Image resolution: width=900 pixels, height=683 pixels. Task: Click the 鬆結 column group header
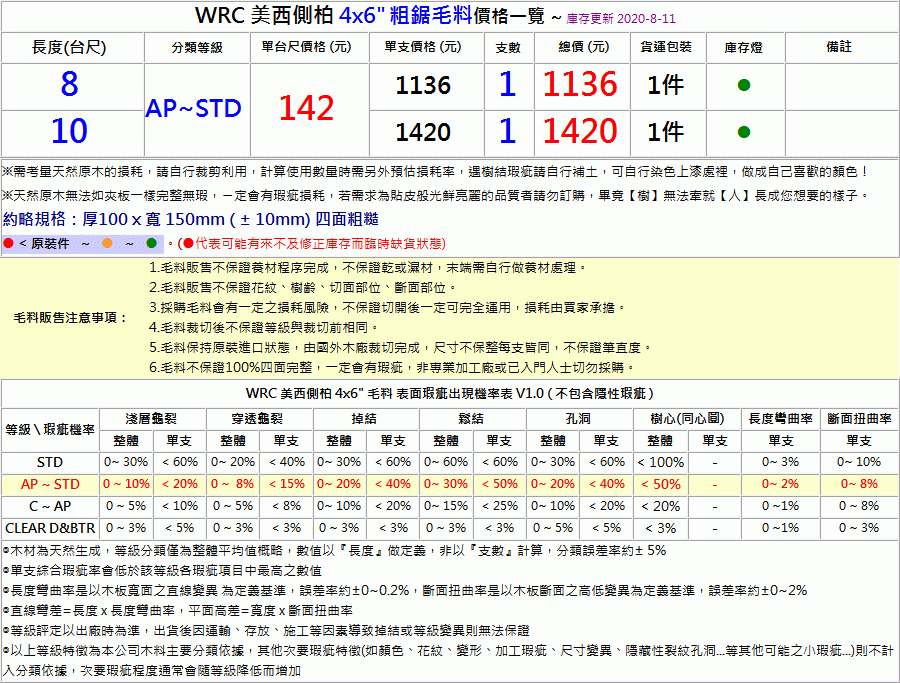click(x=471, y=419)
